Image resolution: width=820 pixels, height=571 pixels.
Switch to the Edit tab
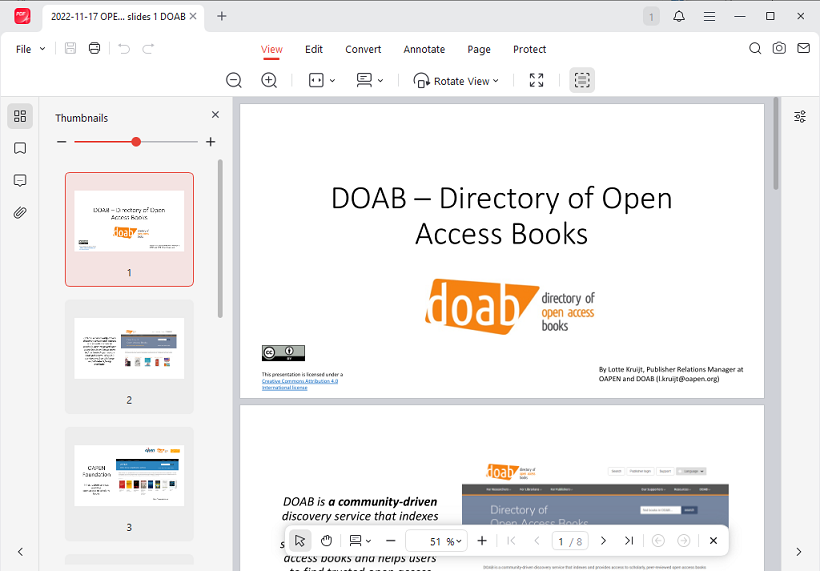pos(314,49)
